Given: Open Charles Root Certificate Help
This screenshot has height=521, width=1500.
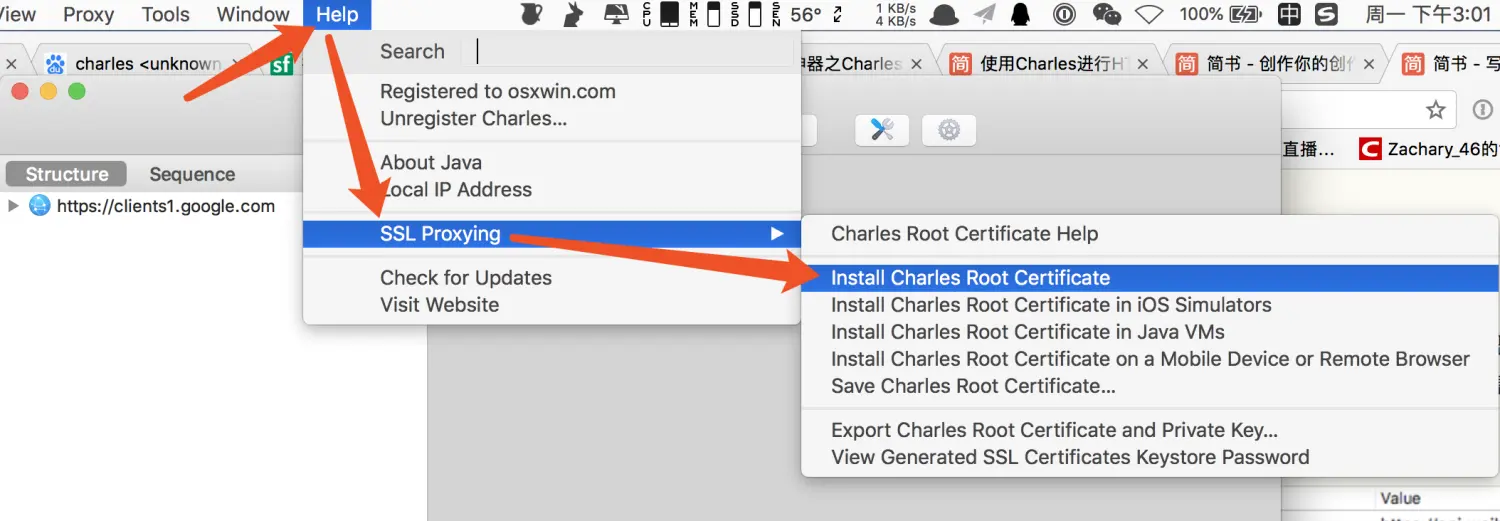Looking at the screenshot, I should click(1150, 233).
